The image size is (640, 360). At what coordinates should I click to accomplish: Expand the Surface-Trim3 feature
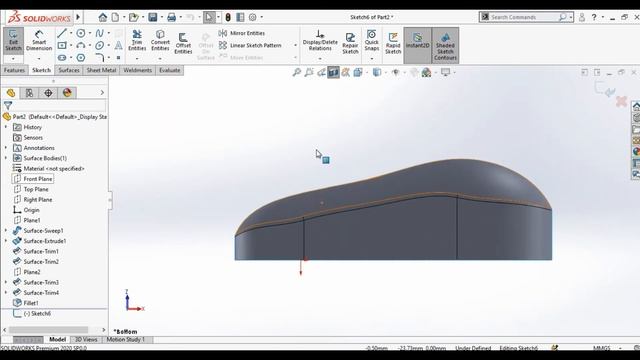pyautogui.click(x=6, y=282)
